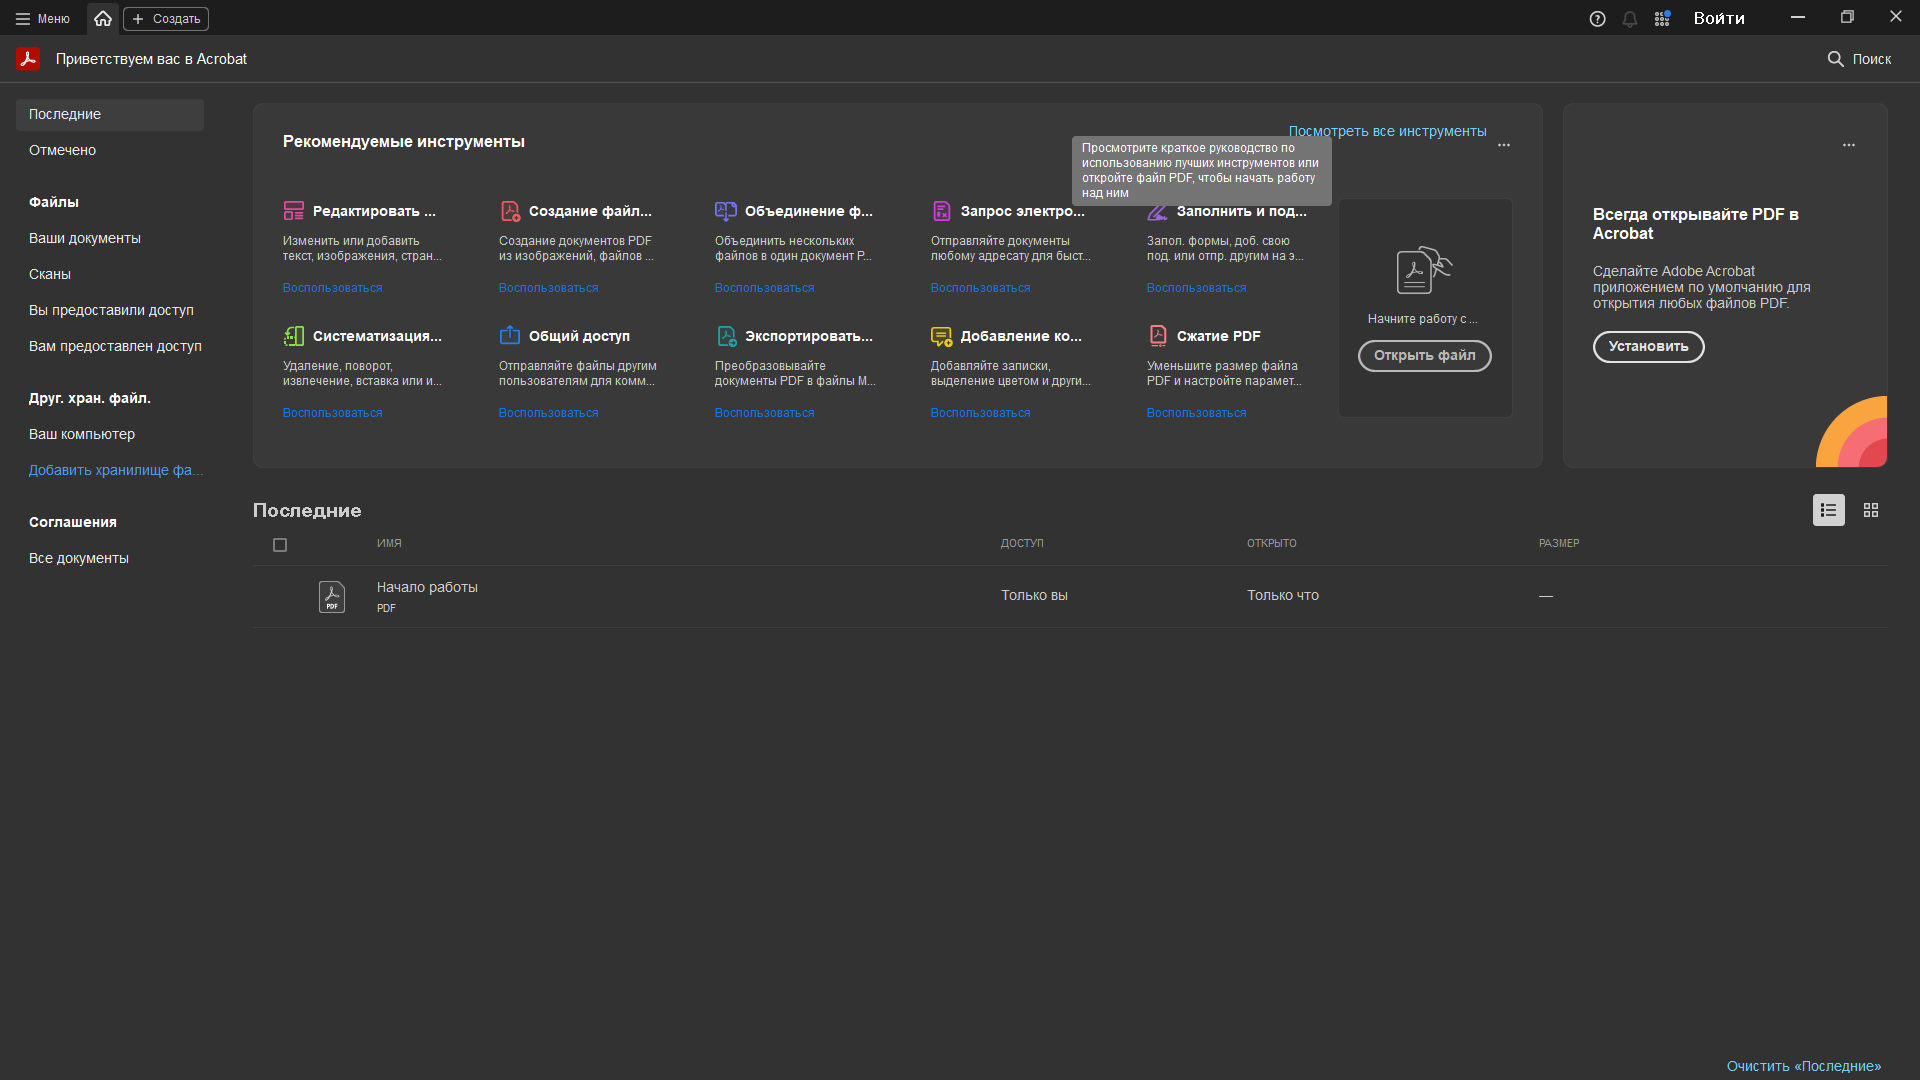Click the Edit PDF tool icon

[293, 211]
